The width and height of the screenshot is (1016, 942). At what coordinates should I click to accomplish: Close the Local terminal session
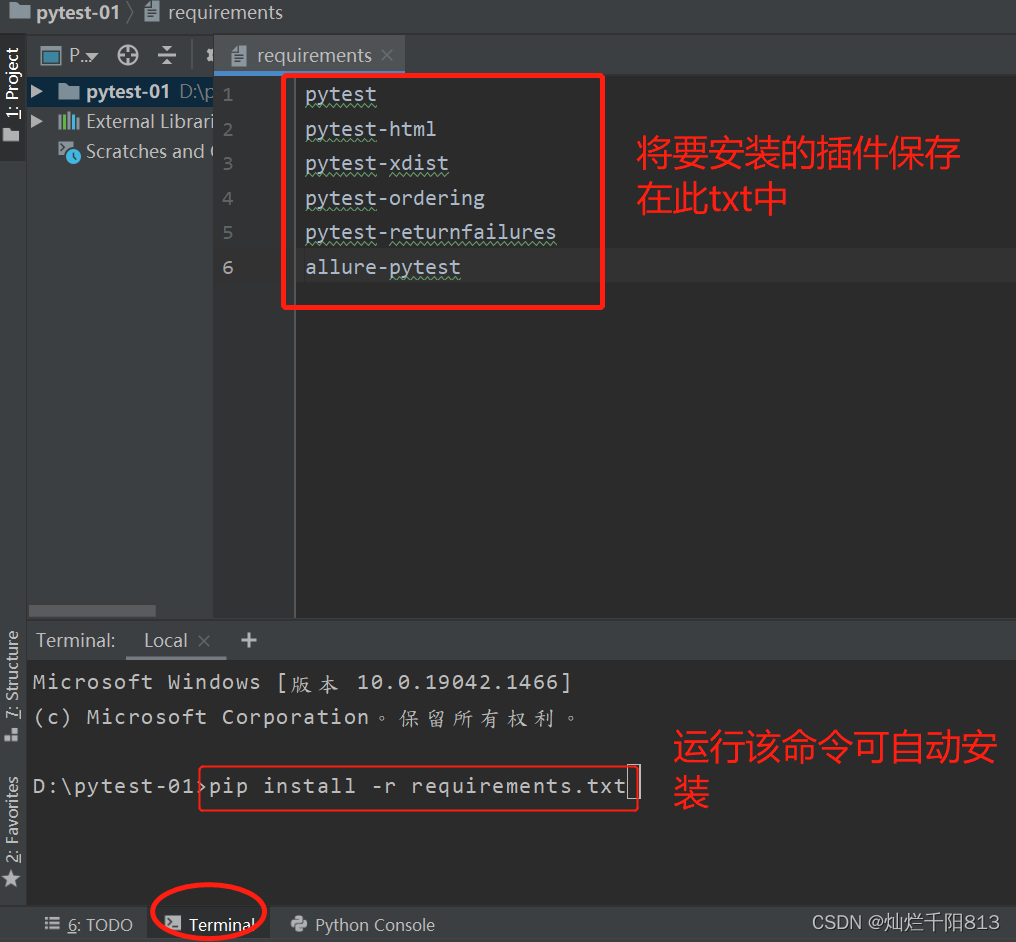click(203, 640)
